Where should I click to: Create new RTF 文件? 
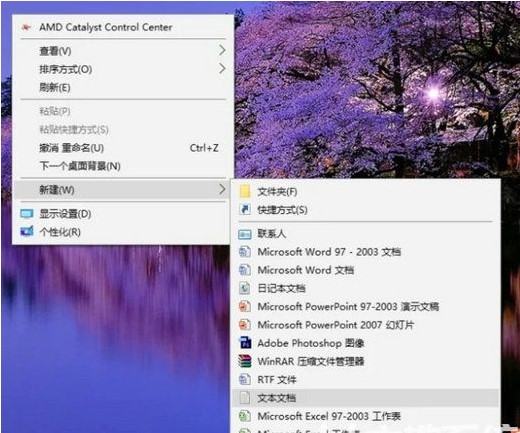point(365,380)
